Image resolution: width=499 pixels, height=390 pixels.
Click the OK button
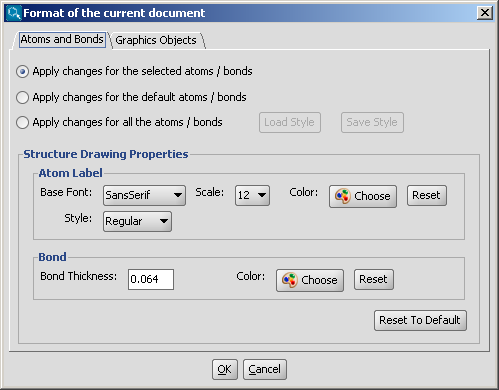(x=225, y=369)
